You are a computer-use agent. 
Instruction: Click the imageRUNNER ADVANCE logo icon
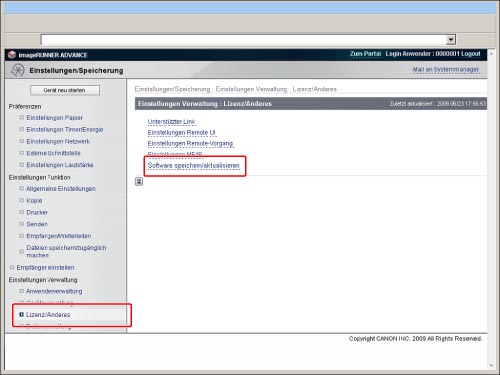[12, 55]
